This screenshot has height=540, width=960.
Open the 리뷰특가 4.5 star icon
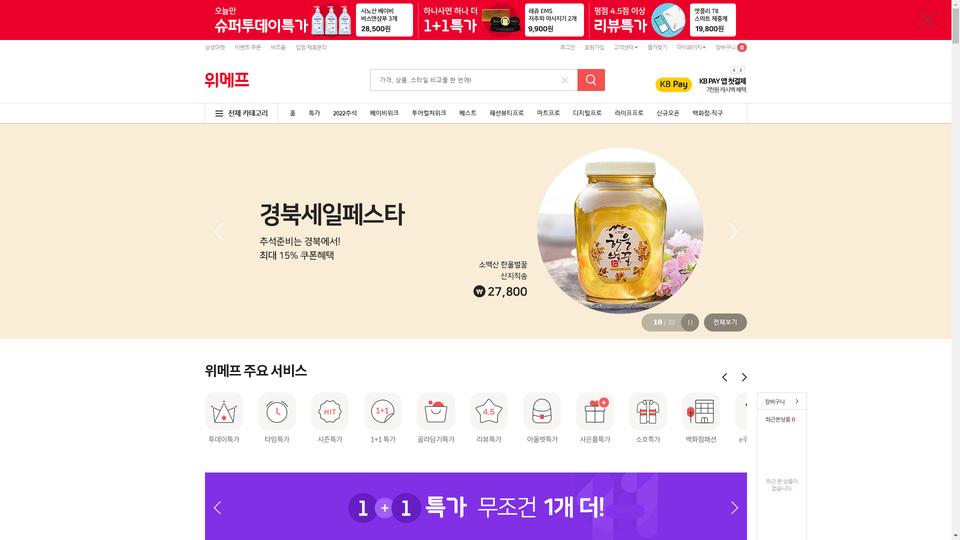coord(489,412)
